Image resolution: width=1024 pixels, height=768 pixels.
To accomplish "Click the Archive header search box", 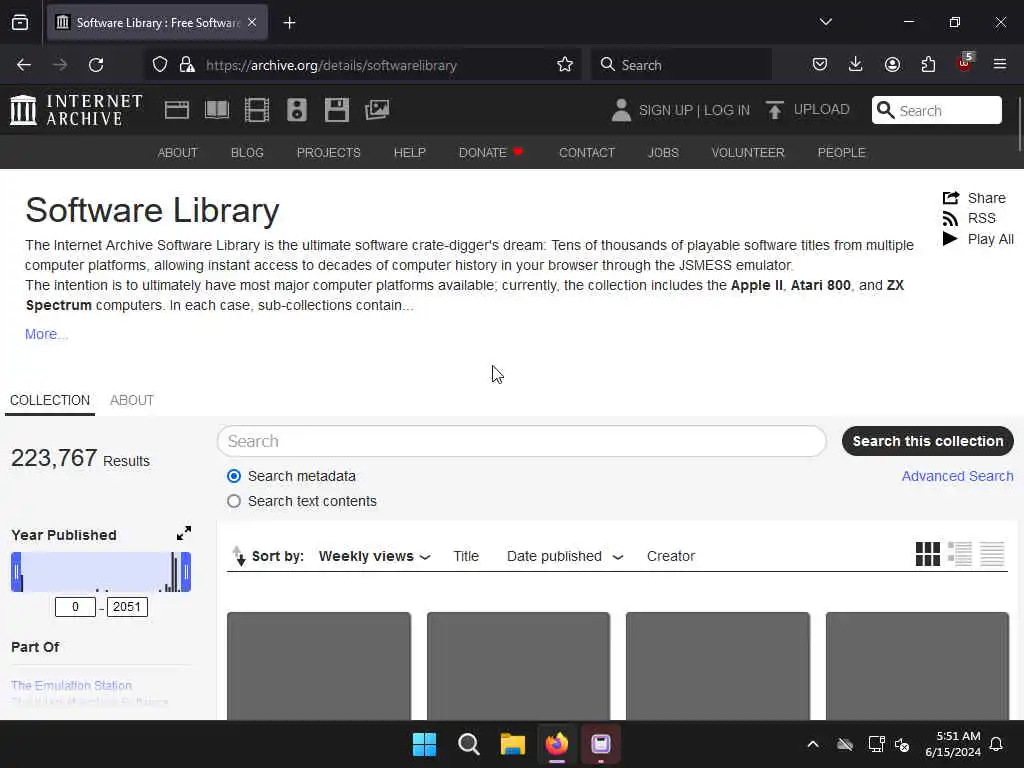I will (x=936, y=110).
